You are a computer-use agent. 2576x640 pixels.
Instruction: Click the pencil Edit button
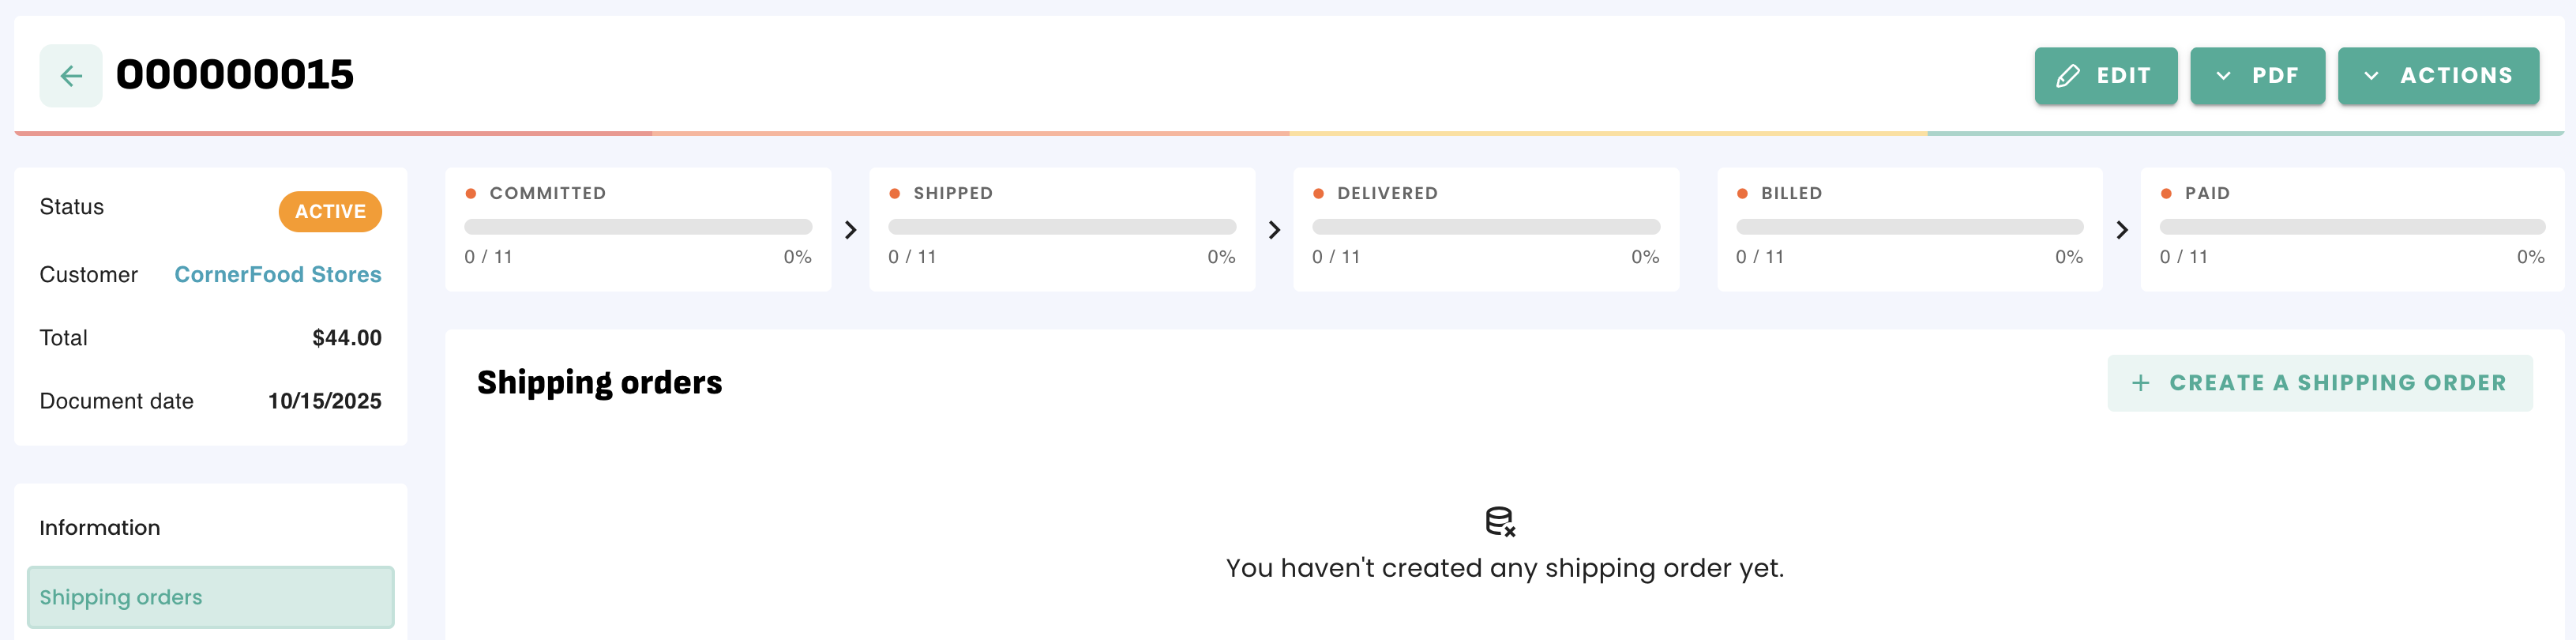[2105, 76]
